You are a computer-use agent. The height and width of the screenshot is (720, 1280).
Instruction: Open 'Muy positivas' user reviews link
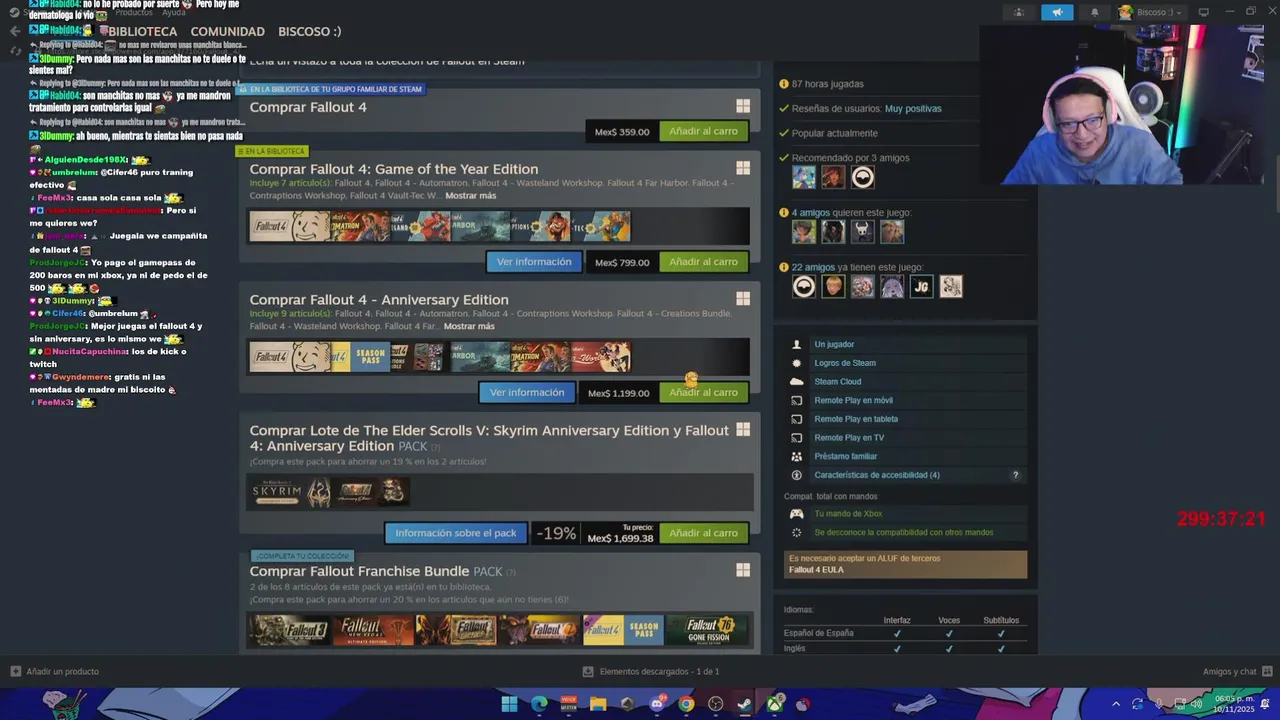913,108
